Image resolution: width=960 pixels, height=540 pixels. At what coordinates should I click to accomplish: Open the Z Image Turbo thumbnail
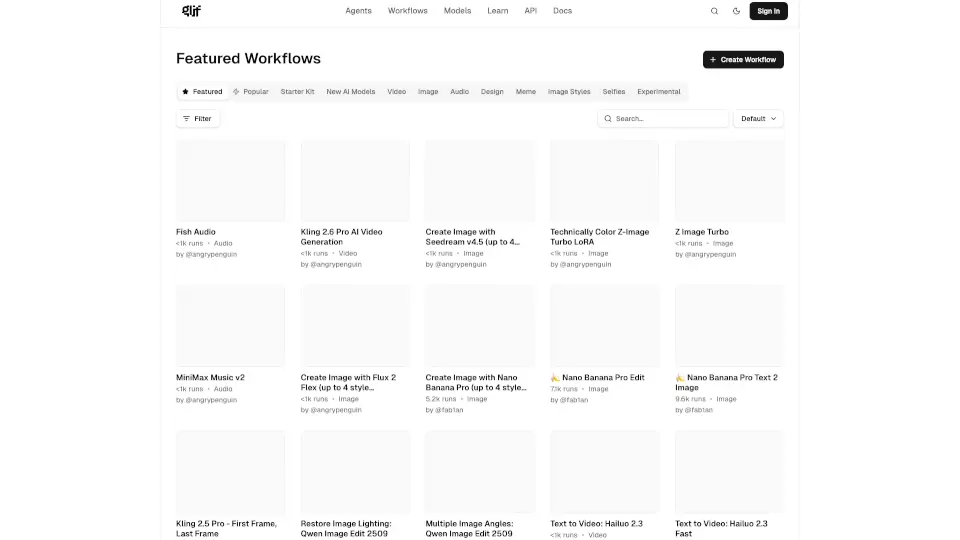729,180
